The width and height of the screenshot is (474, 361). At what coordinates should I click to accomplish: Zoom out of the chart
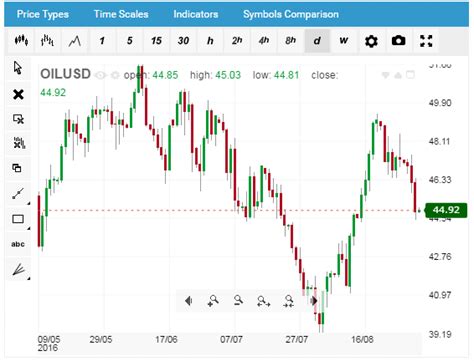(238, 301)
